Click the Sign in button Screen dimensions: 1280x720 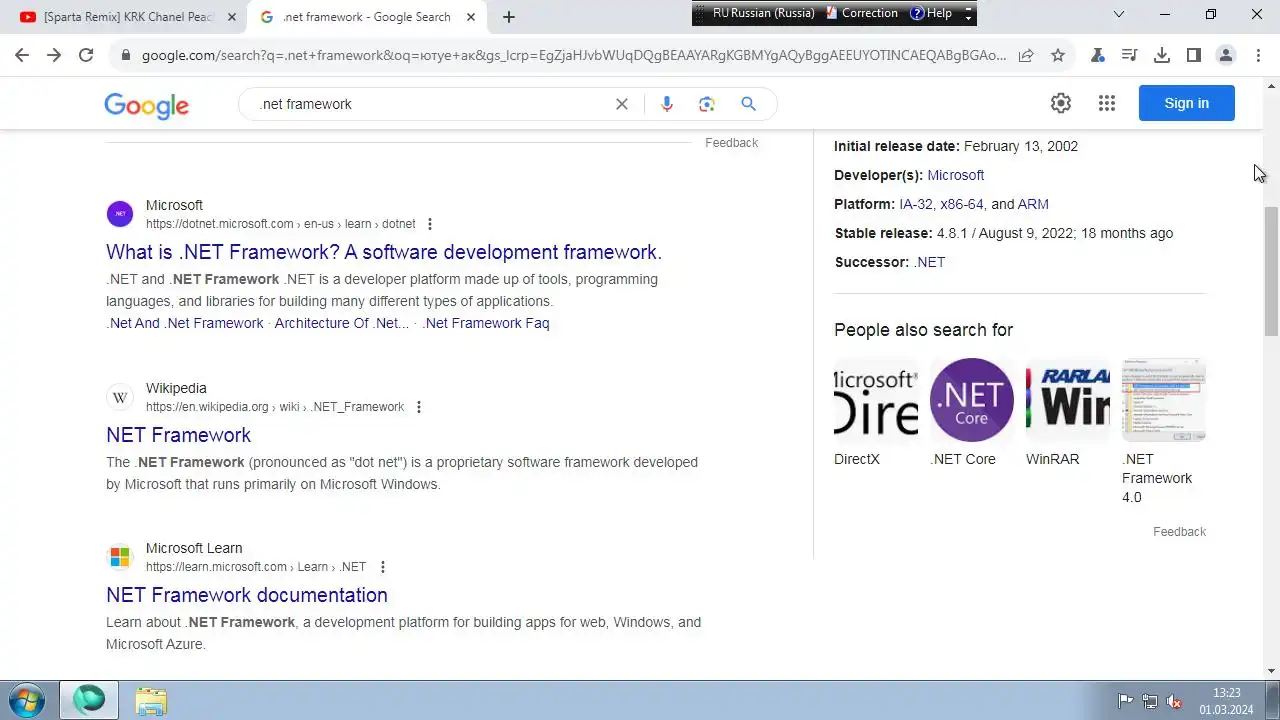click(x=1187, y=103)
